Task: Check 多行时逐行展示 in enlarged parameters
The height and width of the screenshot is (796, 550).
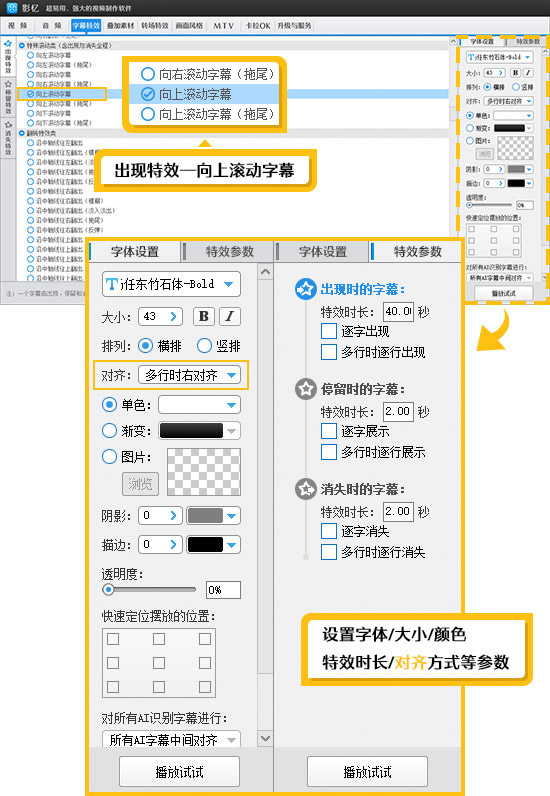Action: point(329,452)
